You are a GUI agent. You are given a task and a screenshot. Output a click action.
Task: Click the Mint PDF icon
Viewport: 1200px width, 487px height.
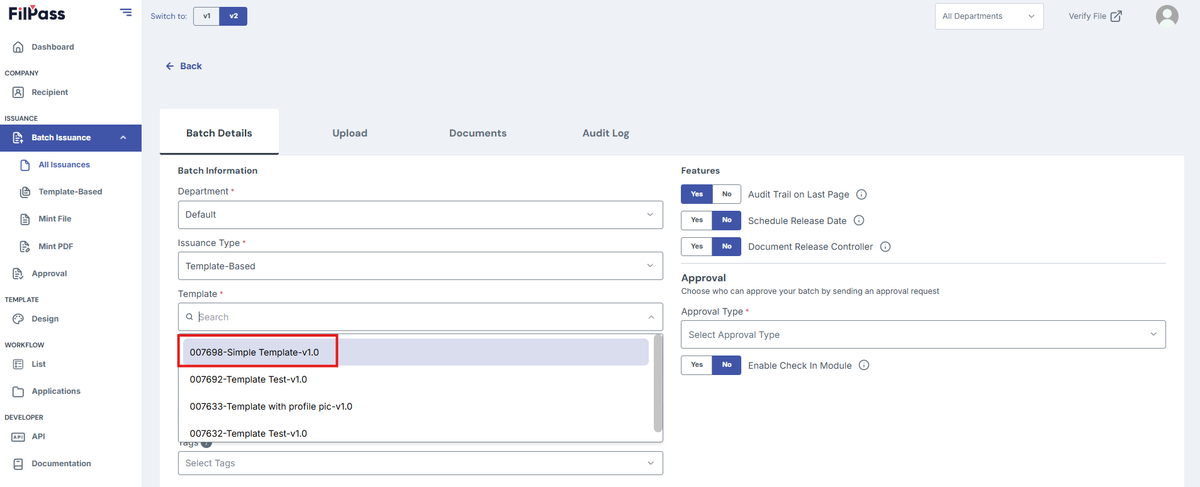pos(25,246)
